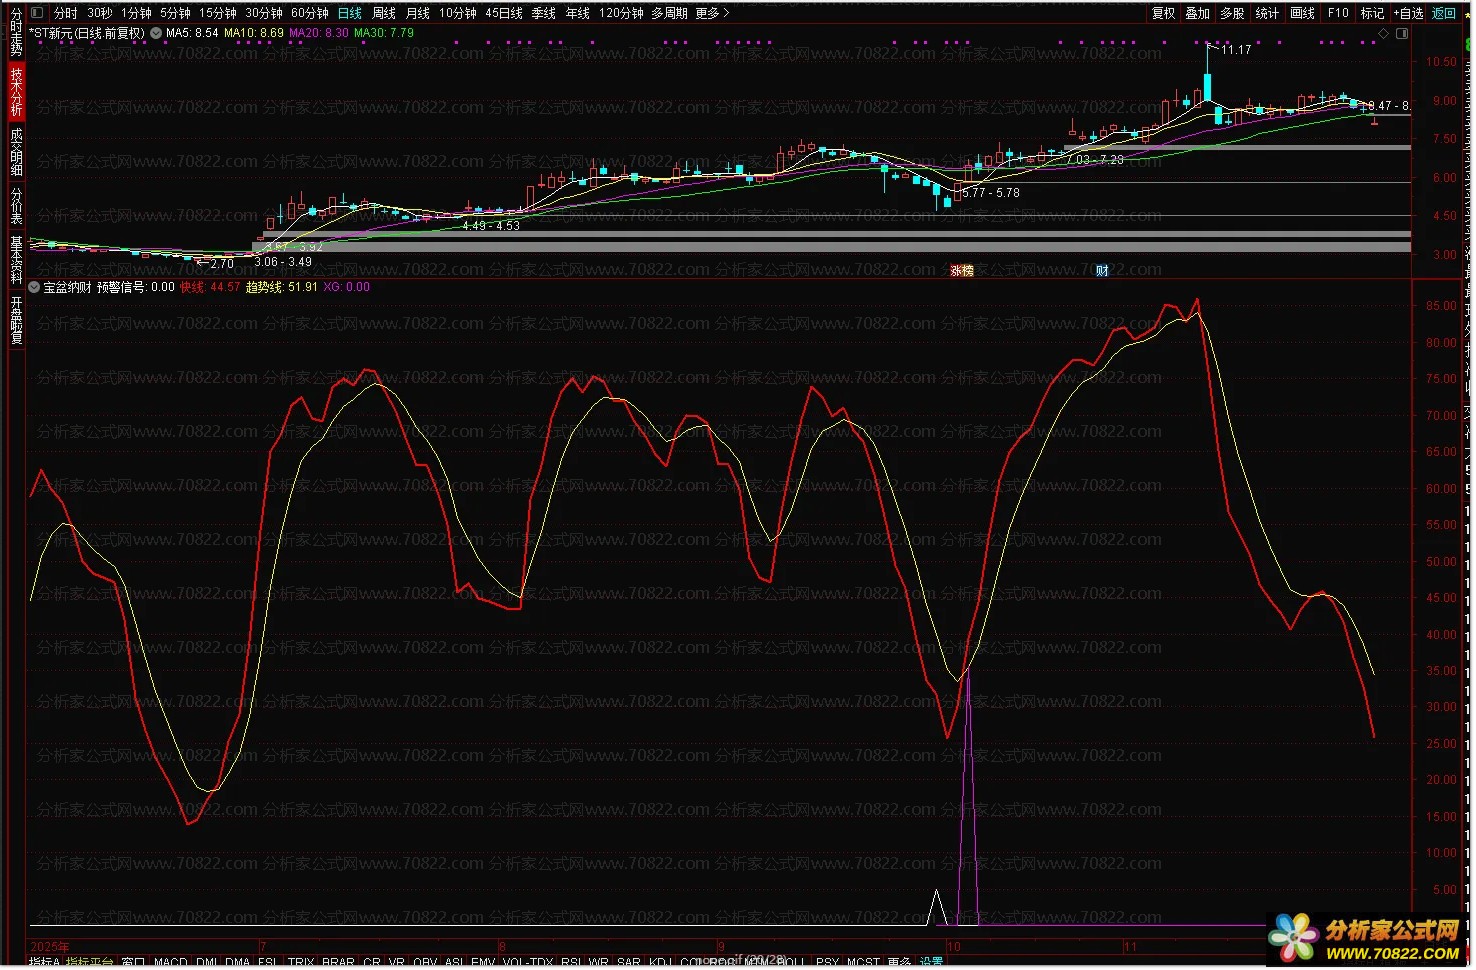Click the 财 marker badge on chart
This screenshot has height=970, width=1476.
(x=1101, y=271)
